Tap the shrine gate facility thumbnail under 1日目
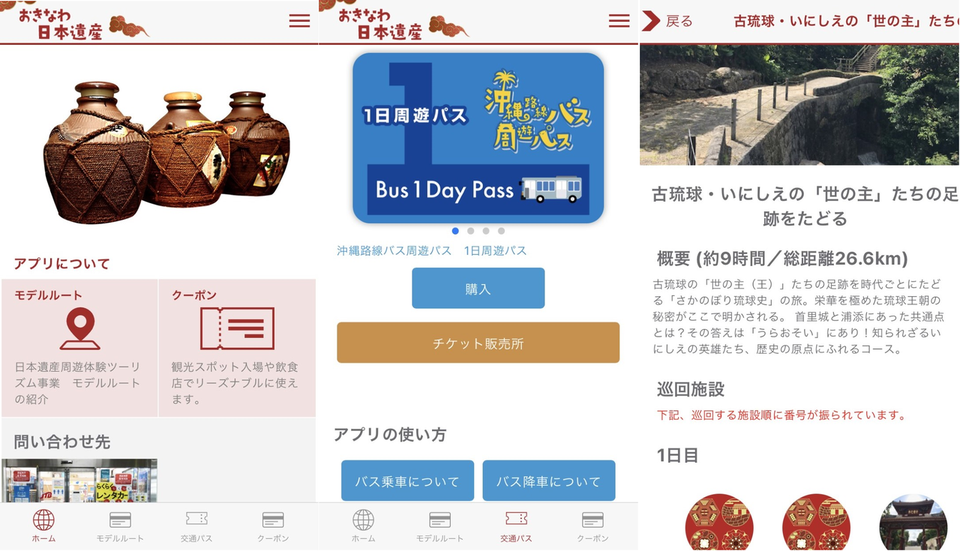960x551 pixels. (x=912, y=522)
